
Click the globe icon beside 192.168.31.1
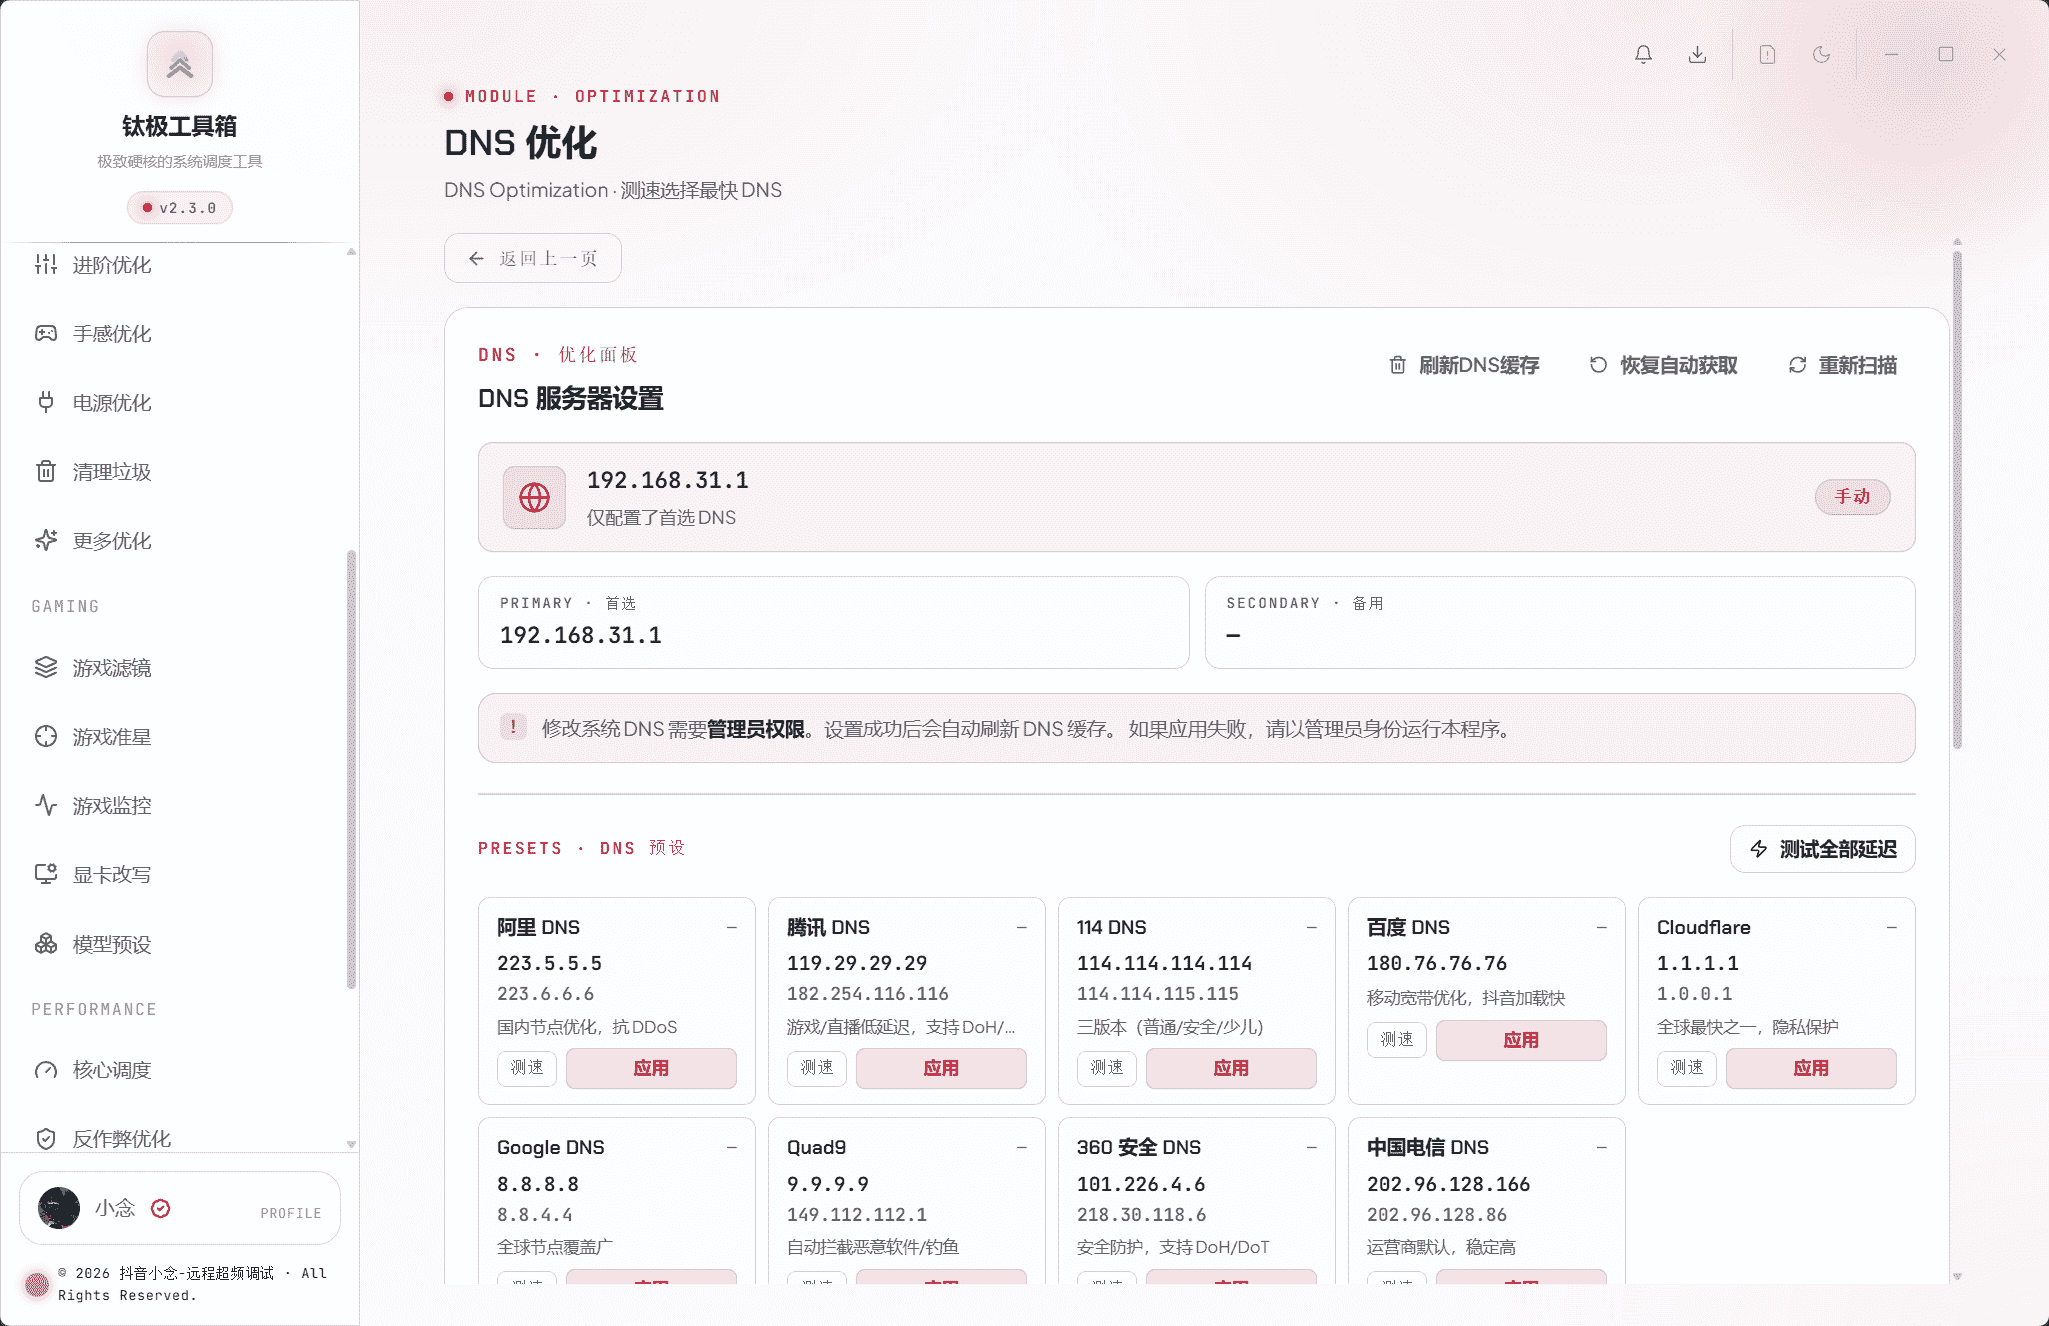pyautogui.click(x=534, y=497)
